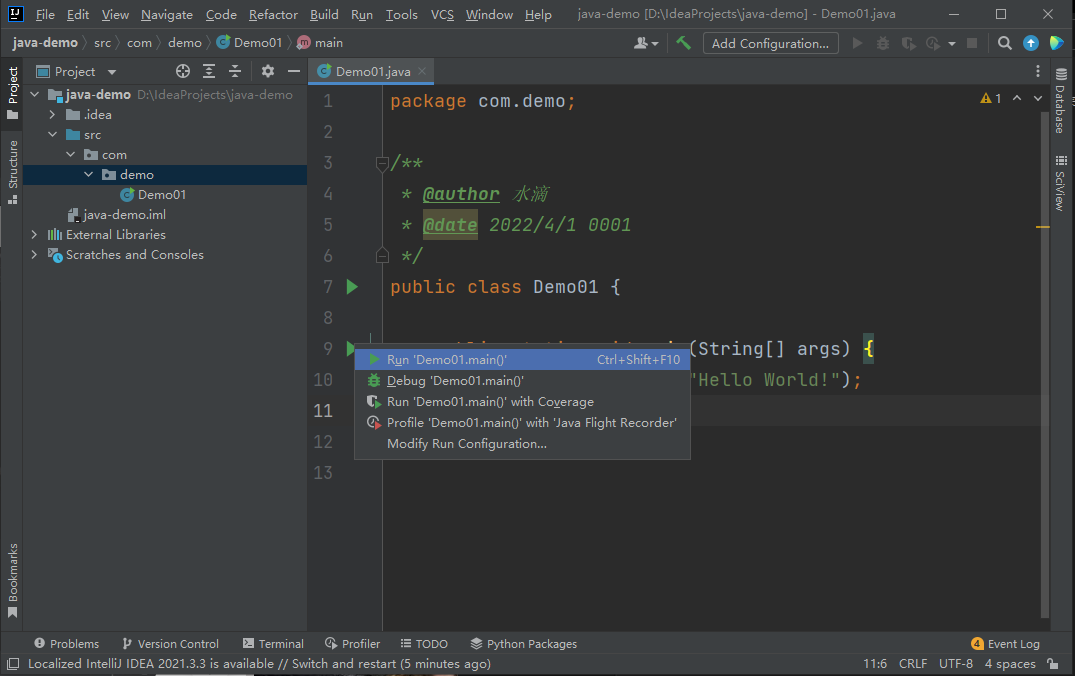
Task: Click the fold marker at Javadoc start
Action: pyautogui.click(x=383, y=163)
